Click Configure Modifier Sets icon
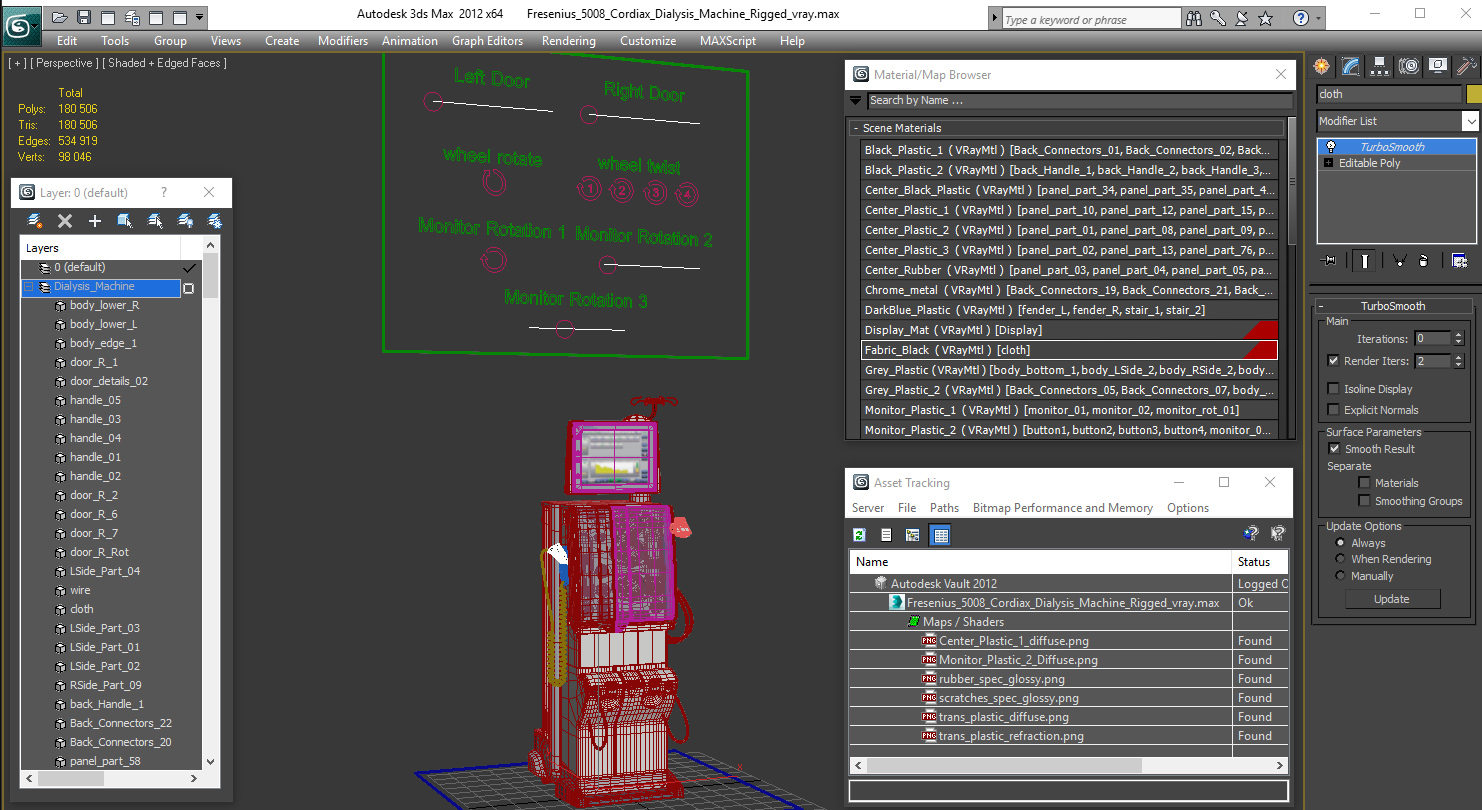 (1459, 261)
